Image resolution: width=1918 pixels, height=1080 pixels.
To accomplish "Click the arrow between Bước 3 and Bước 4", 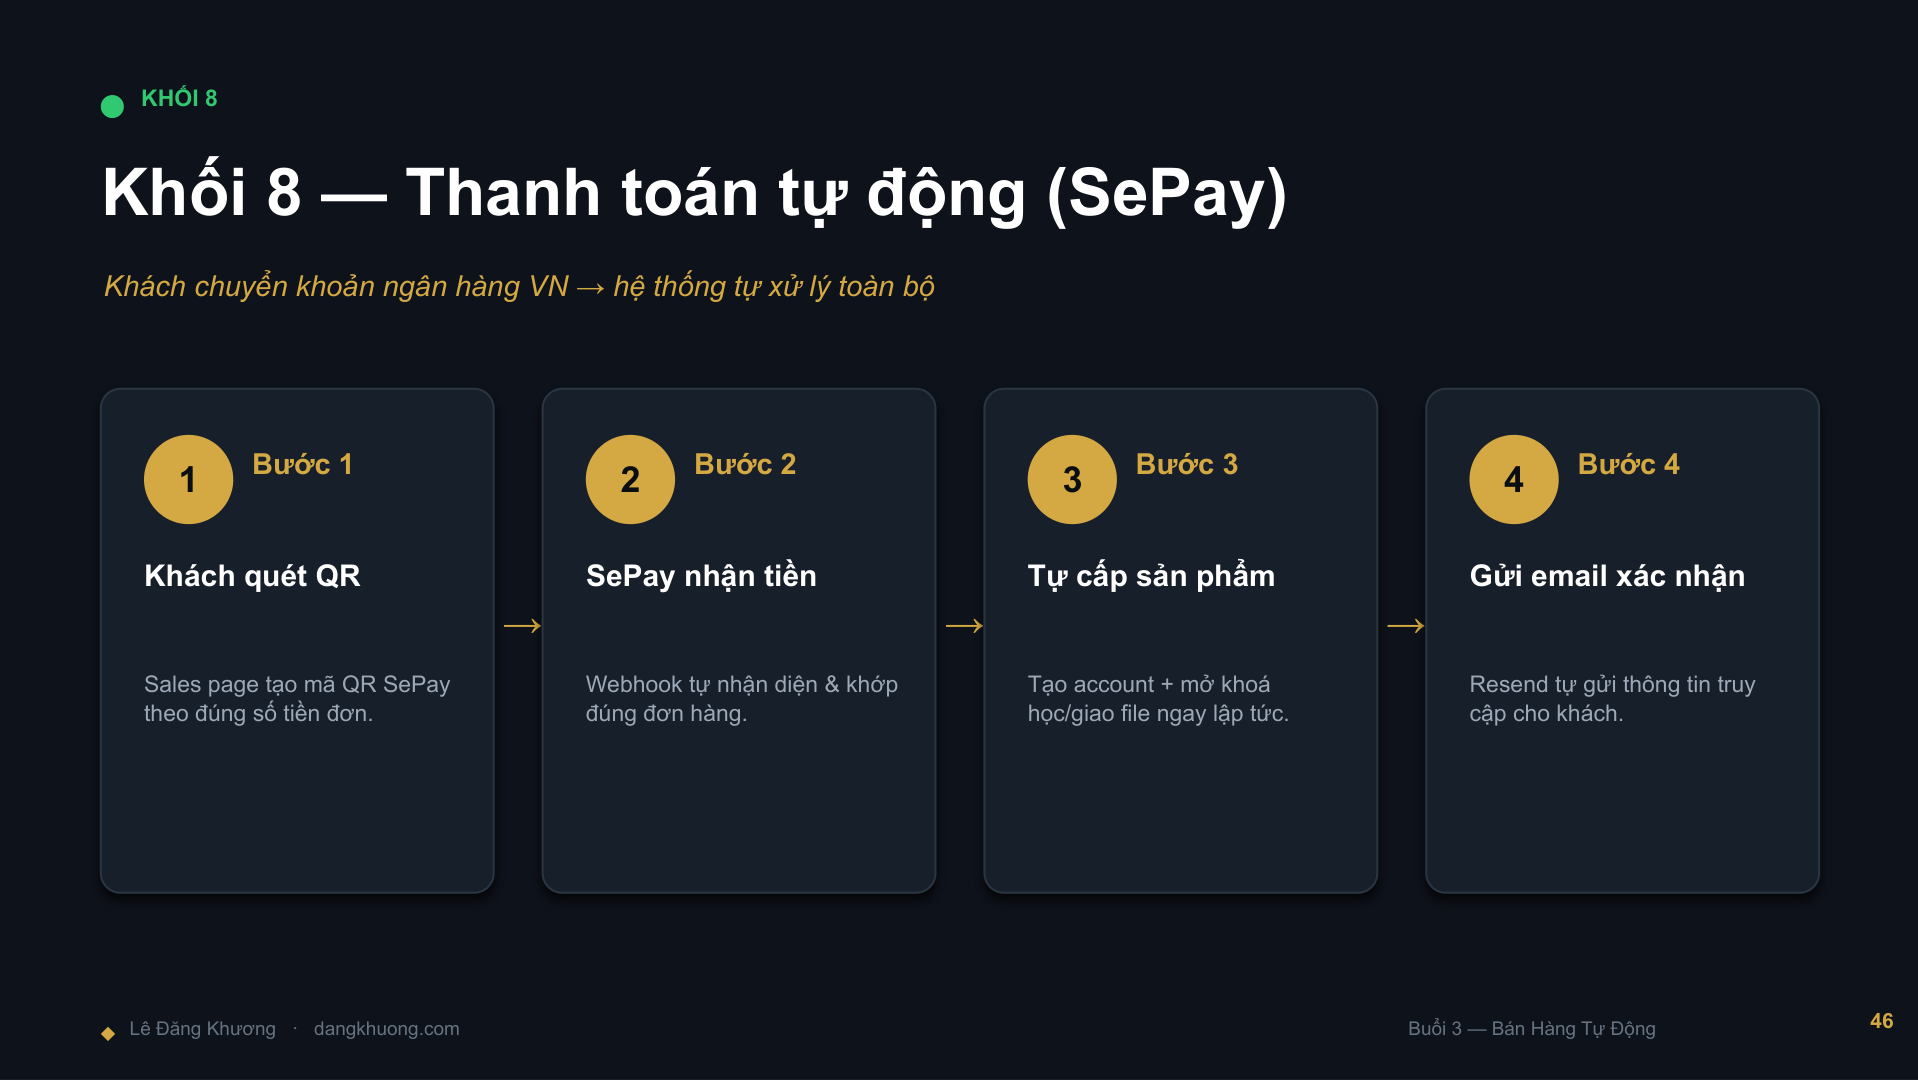I will 1406,626.
